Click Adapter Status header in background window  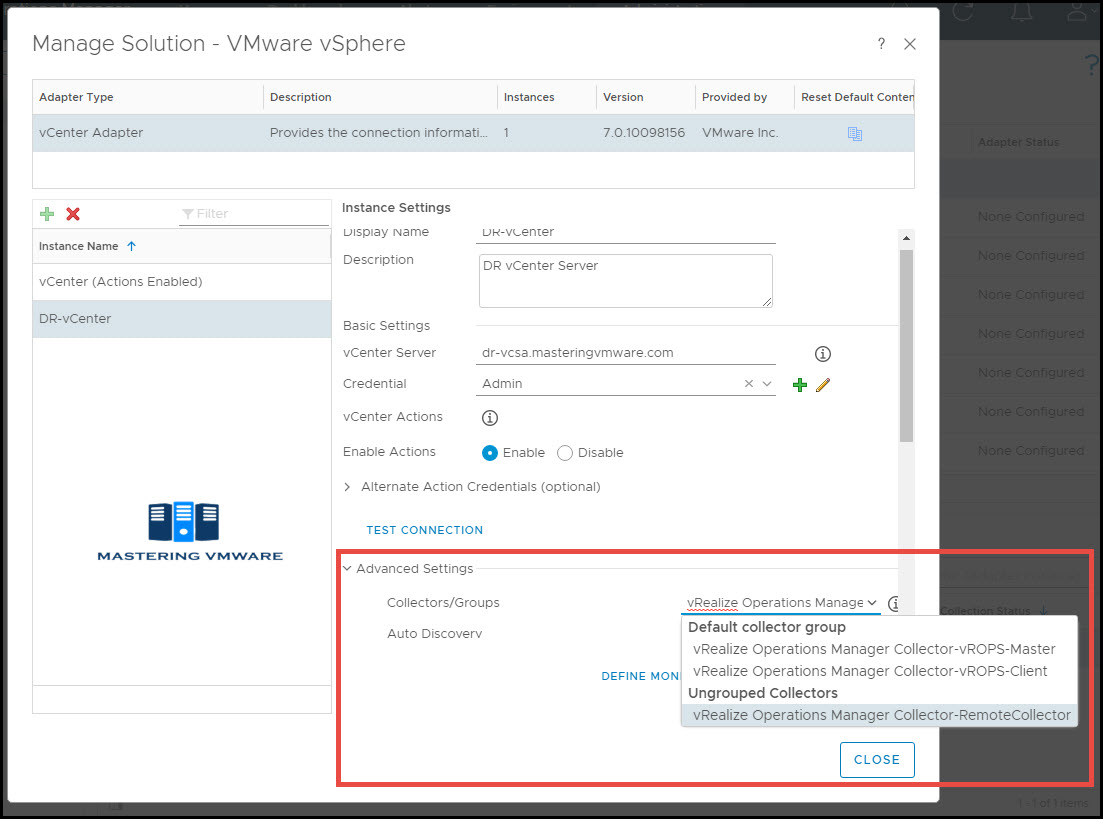click(x=1019, y=142)
